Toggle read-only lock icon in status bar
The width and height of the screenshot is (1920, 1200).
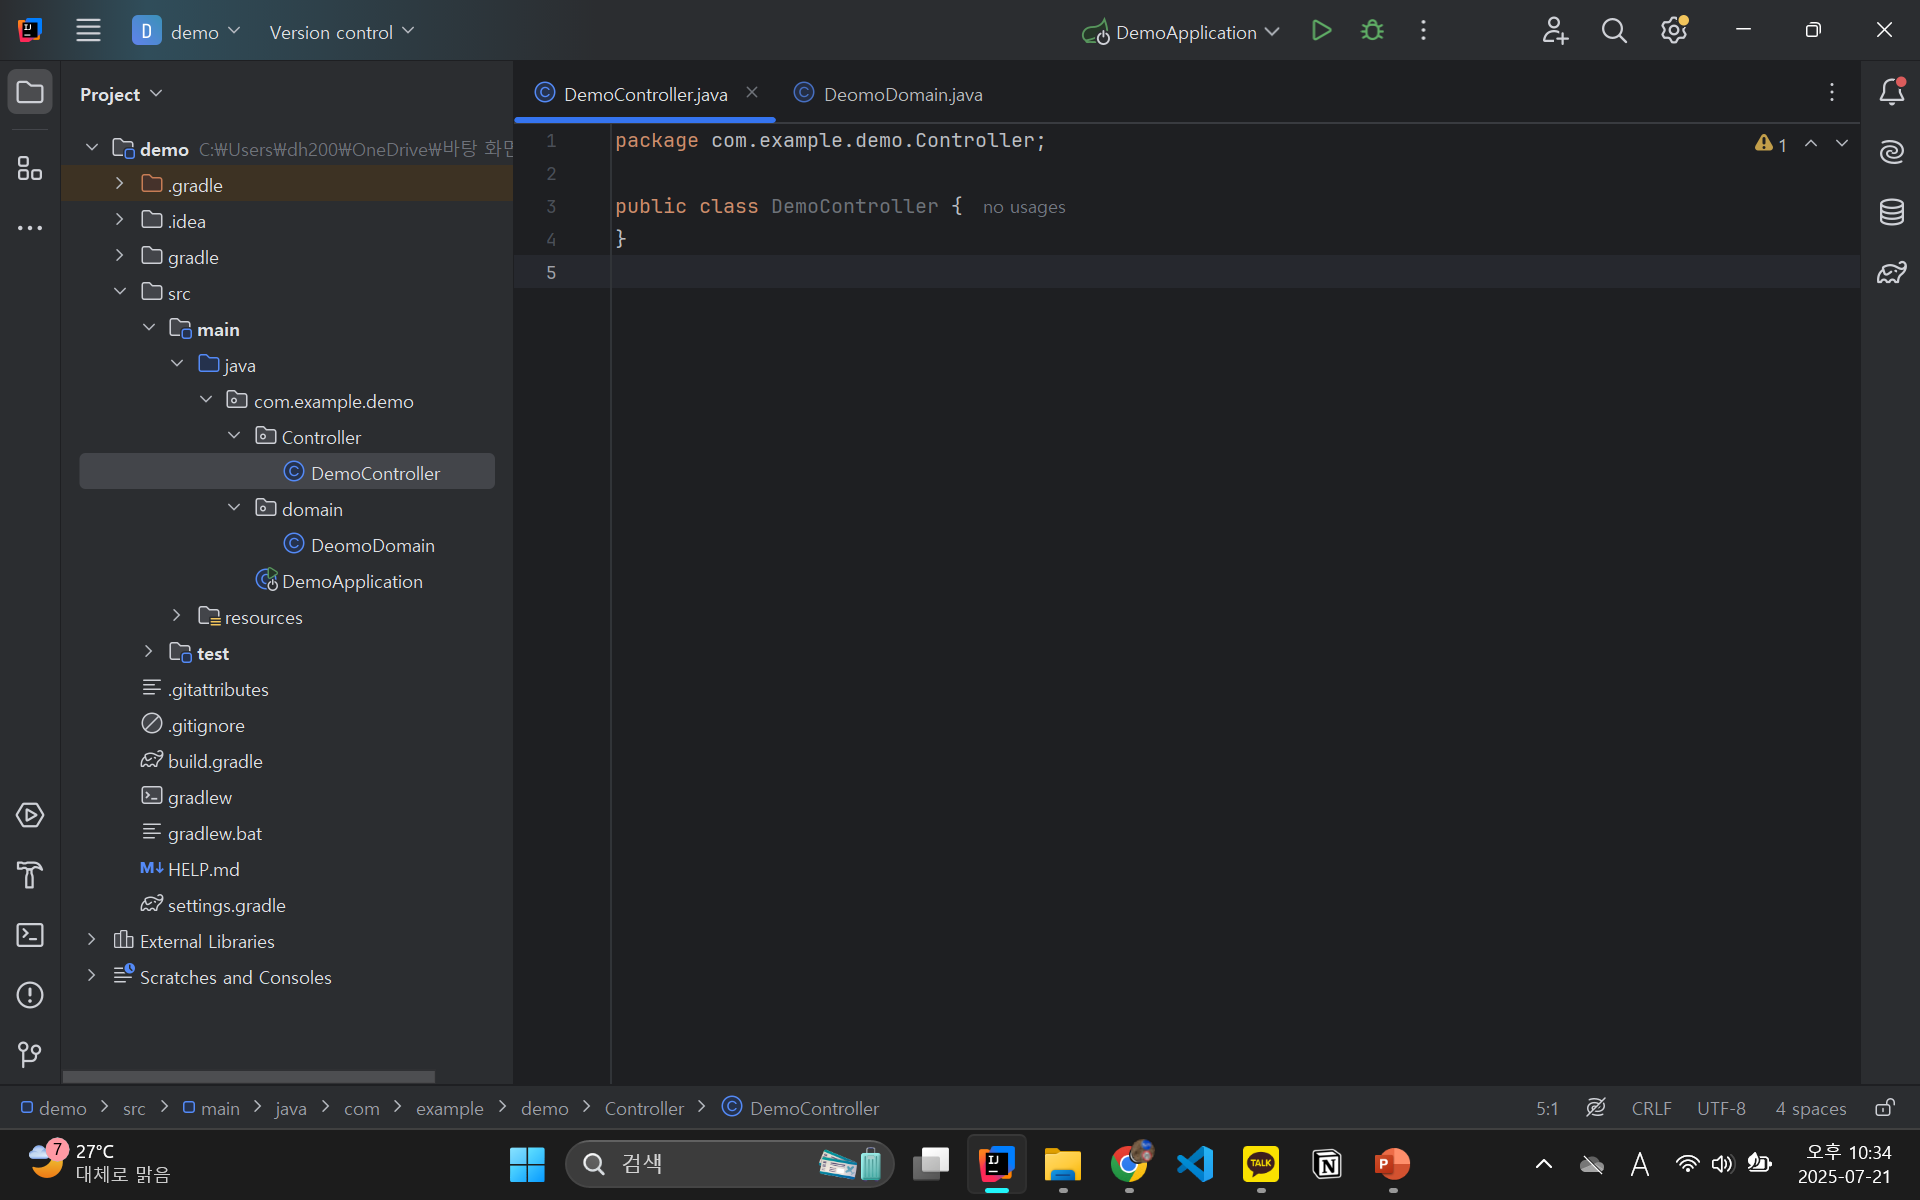point(1884,1108)
